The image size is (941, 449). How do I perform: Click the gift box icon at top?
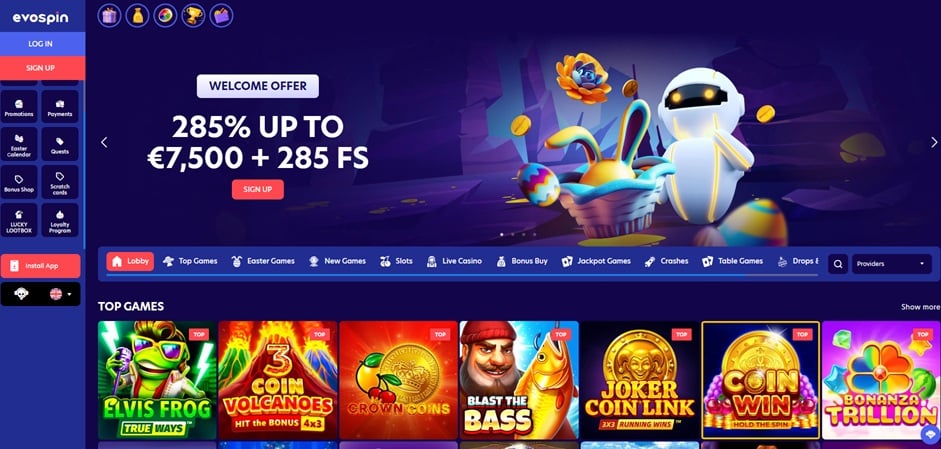[x=109, y=16]
